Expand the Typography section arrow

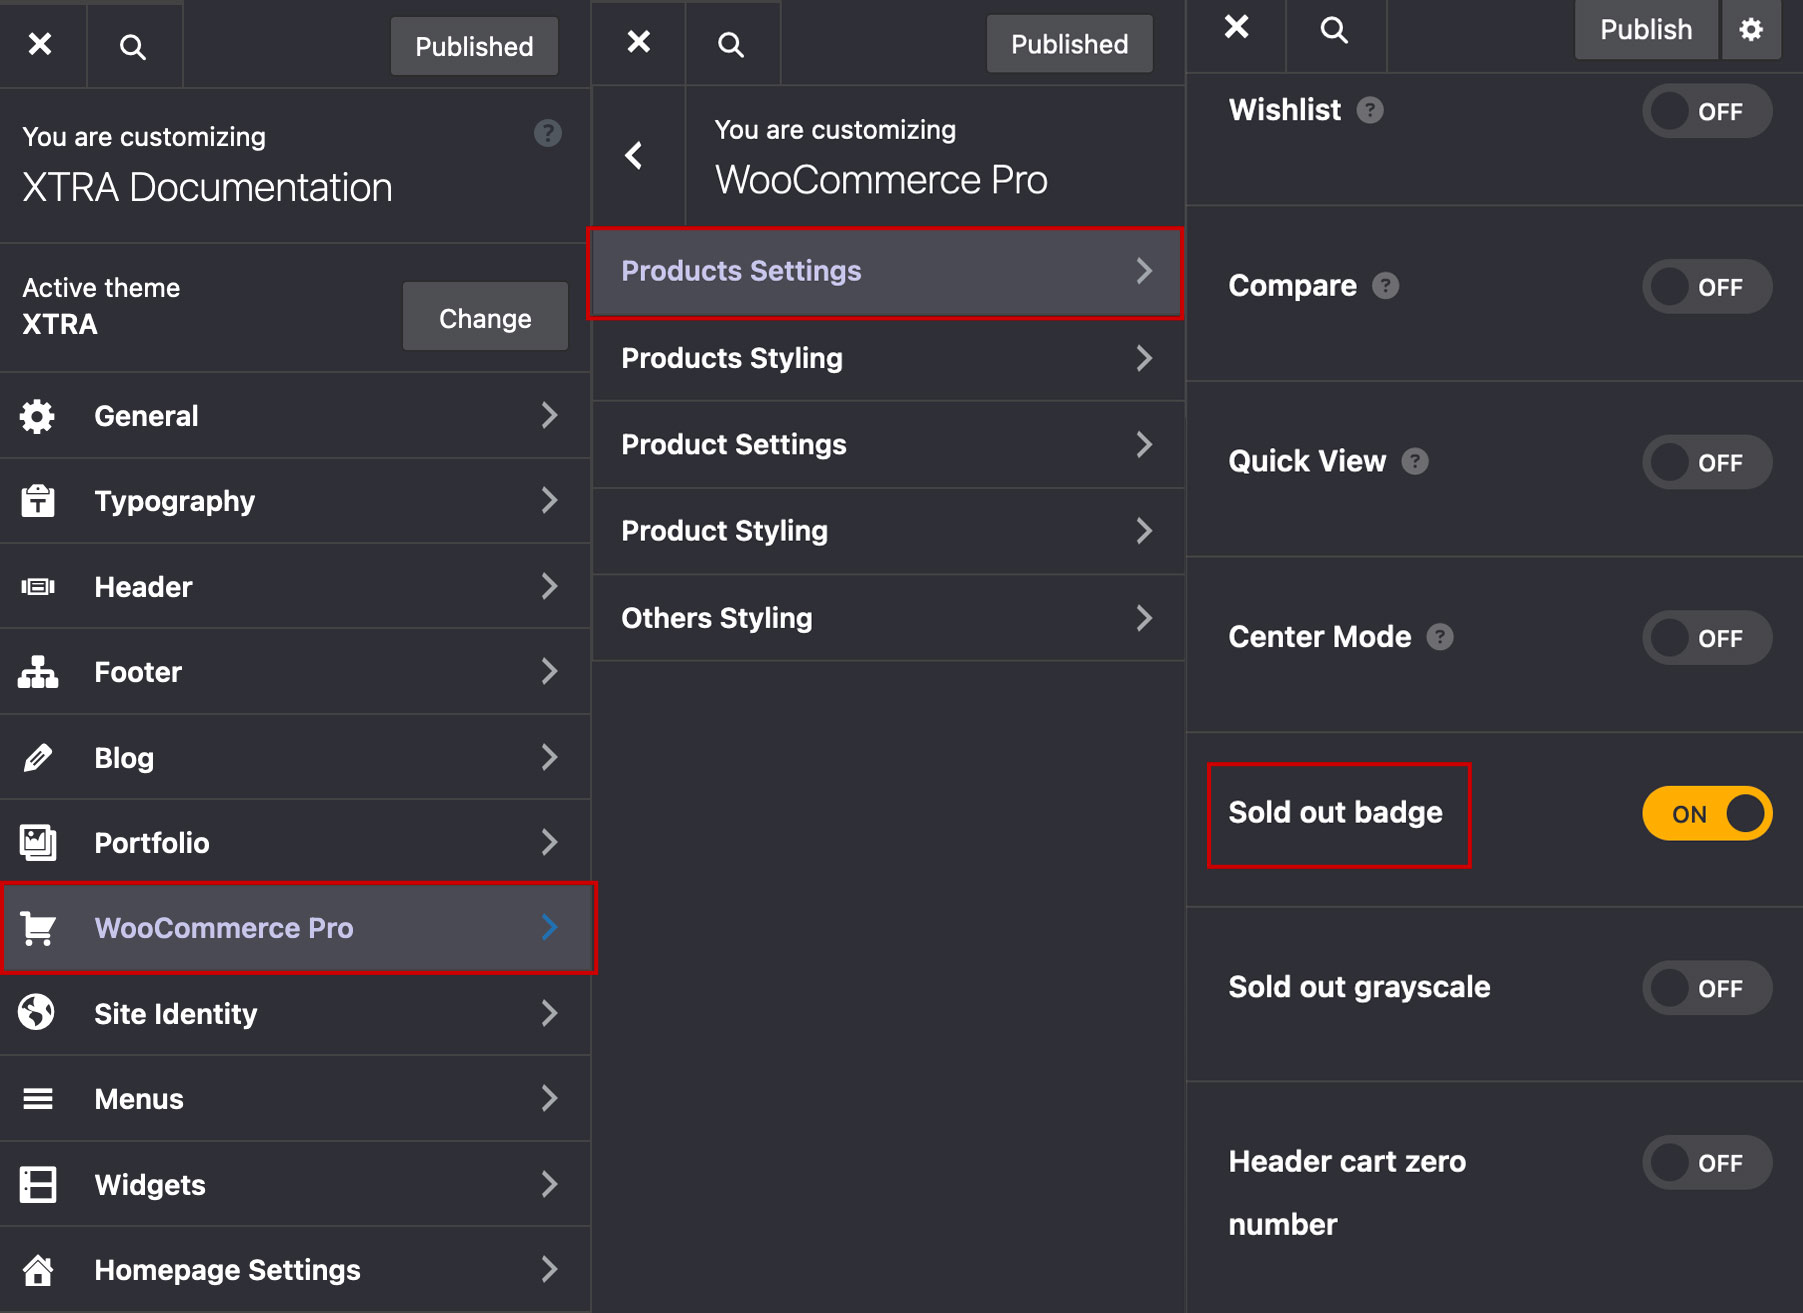548,501
